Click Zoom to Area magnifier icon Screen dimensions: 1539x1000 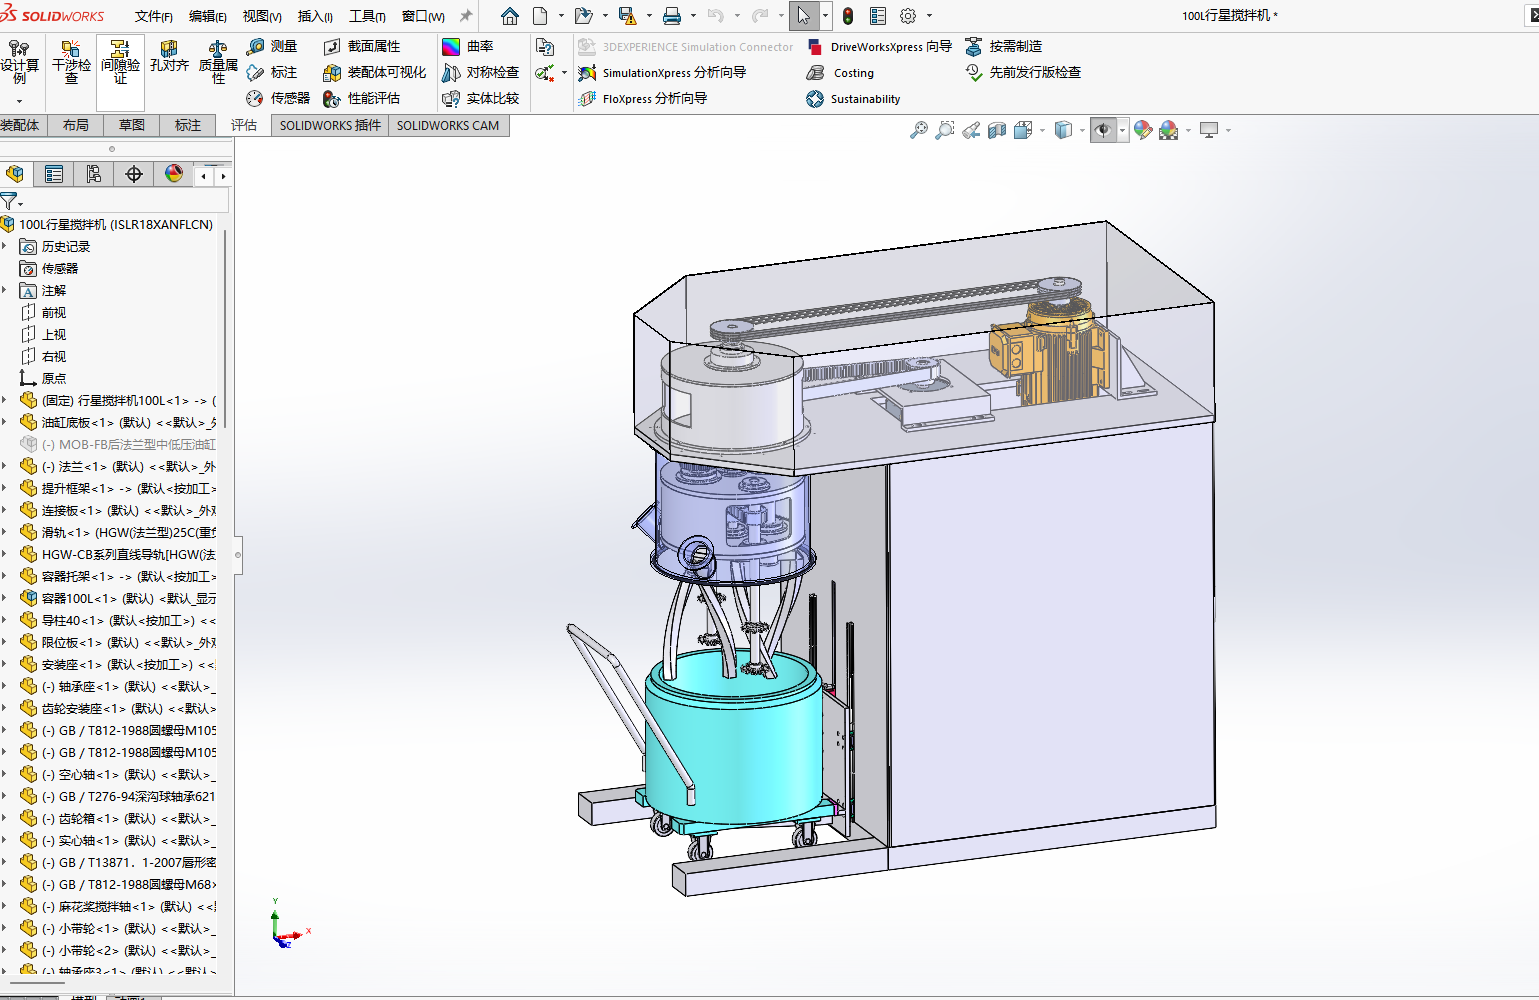coord(944,130)
